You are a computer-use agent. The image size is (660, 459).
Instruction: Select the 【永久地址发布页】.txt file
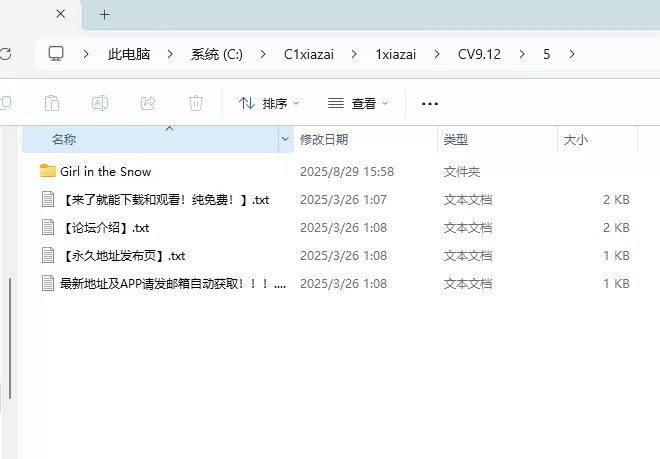point(123,256)
